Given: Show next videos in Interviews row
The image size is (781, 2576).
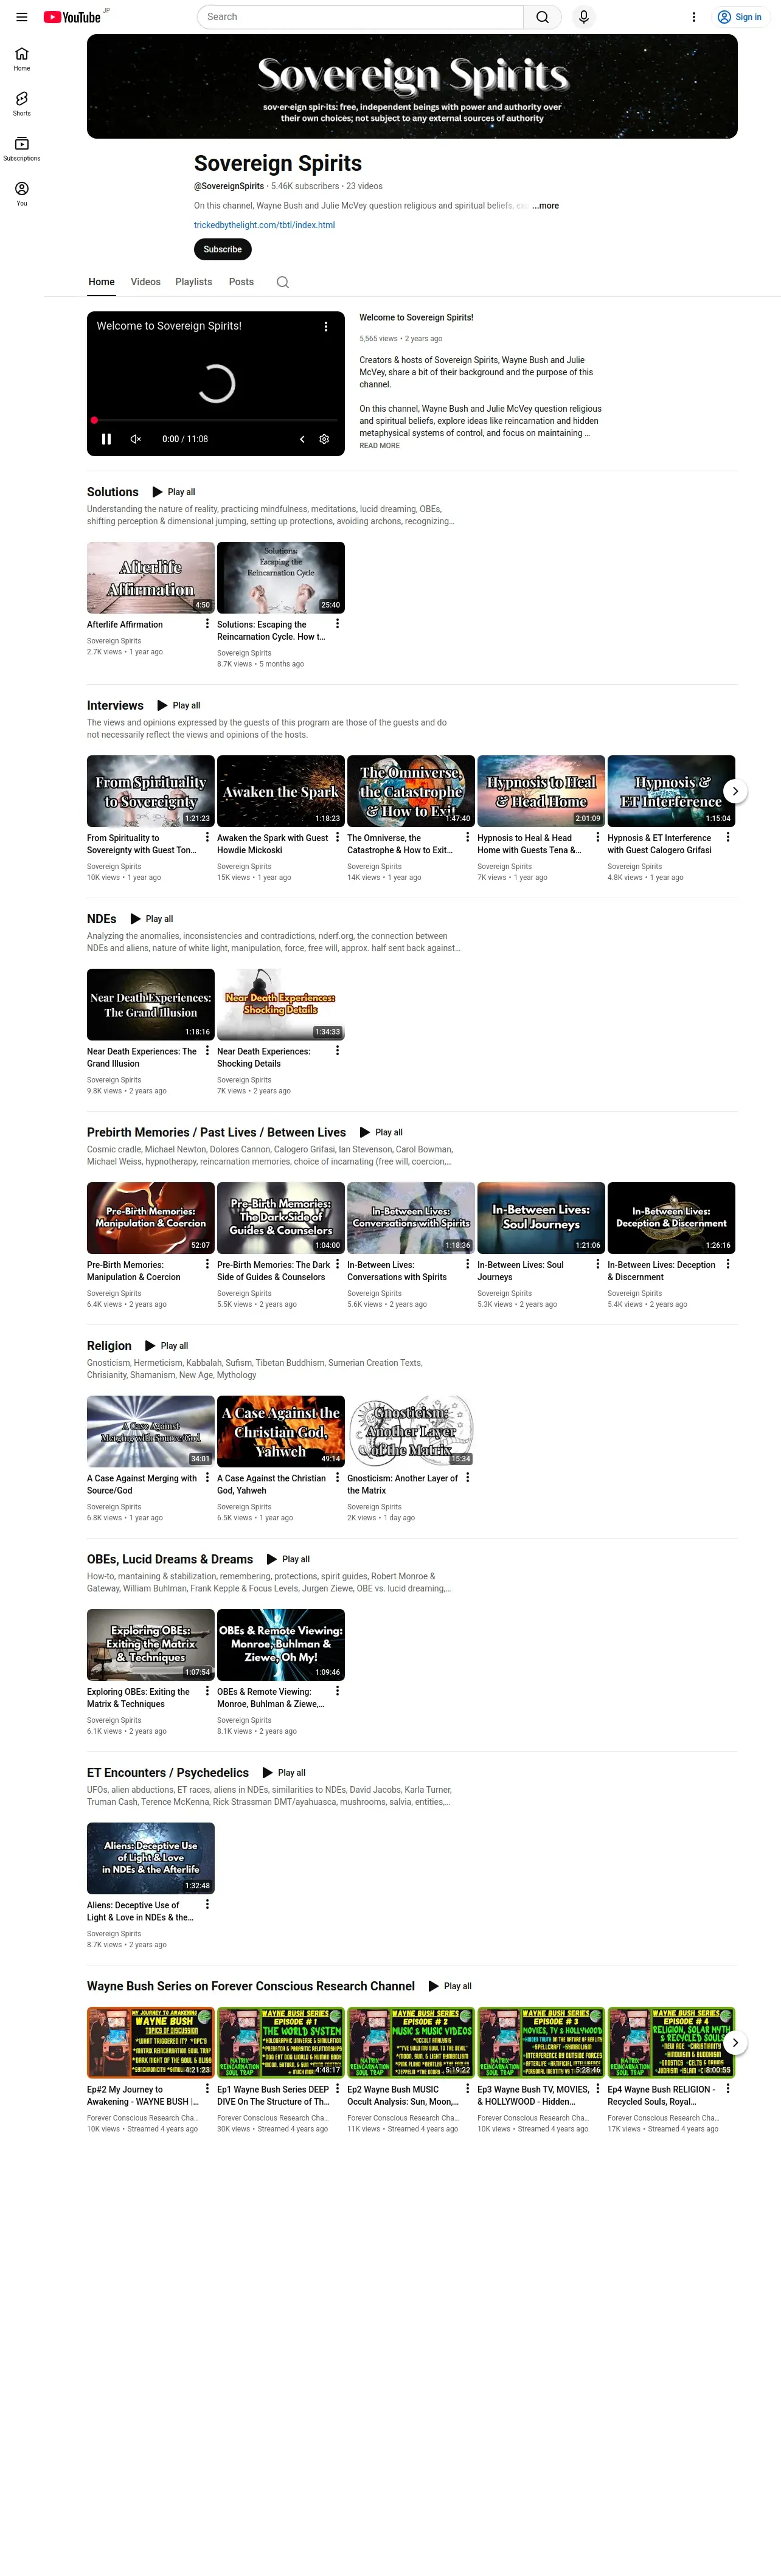Looking at the screenshot, I should point(735,791).
